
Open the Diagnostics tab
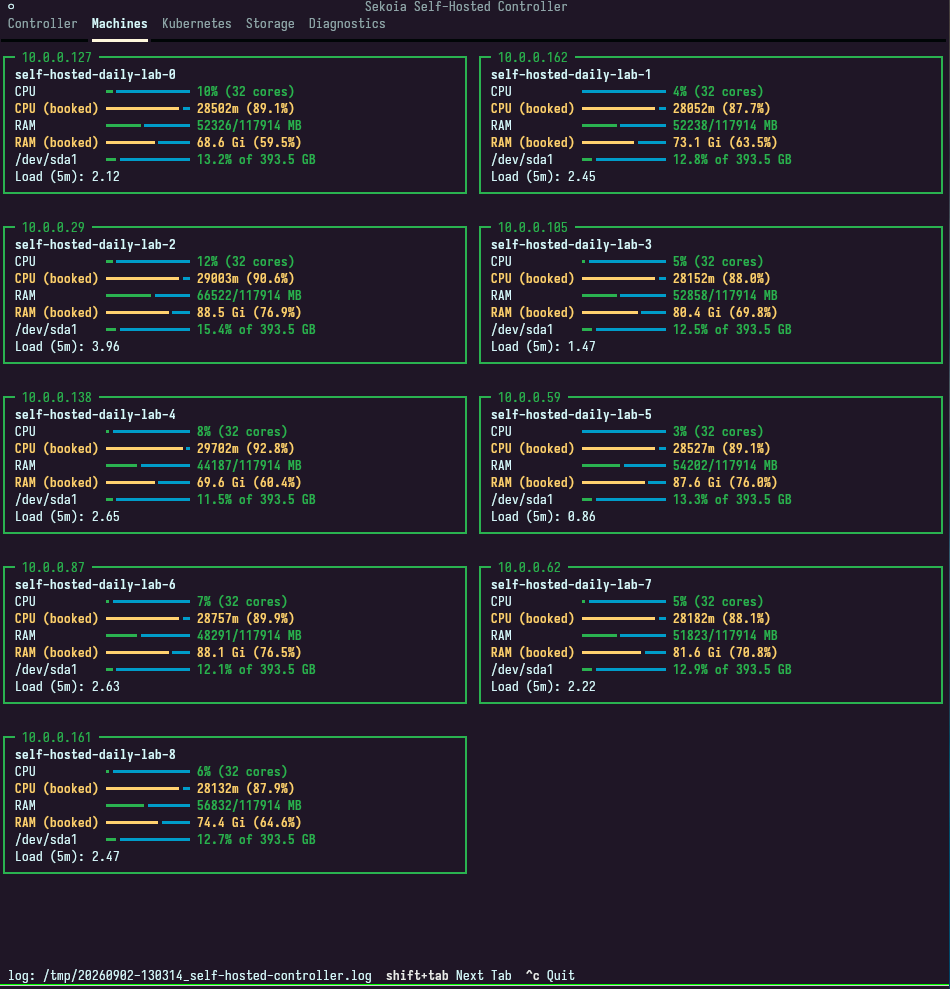(347, 23)
